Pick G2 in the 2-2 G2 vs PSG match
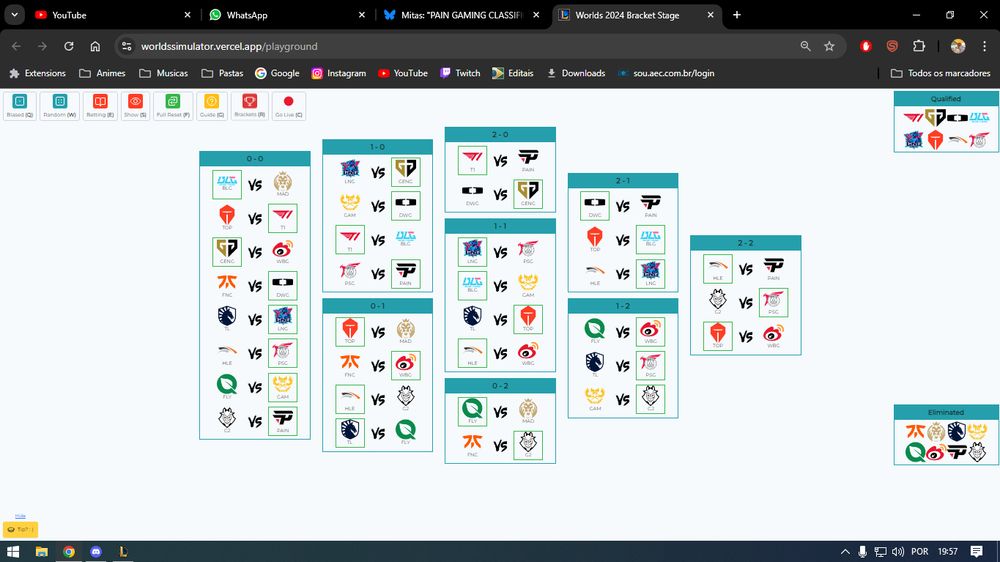Viewport: 1000px width, 562px height. (718, 302)
